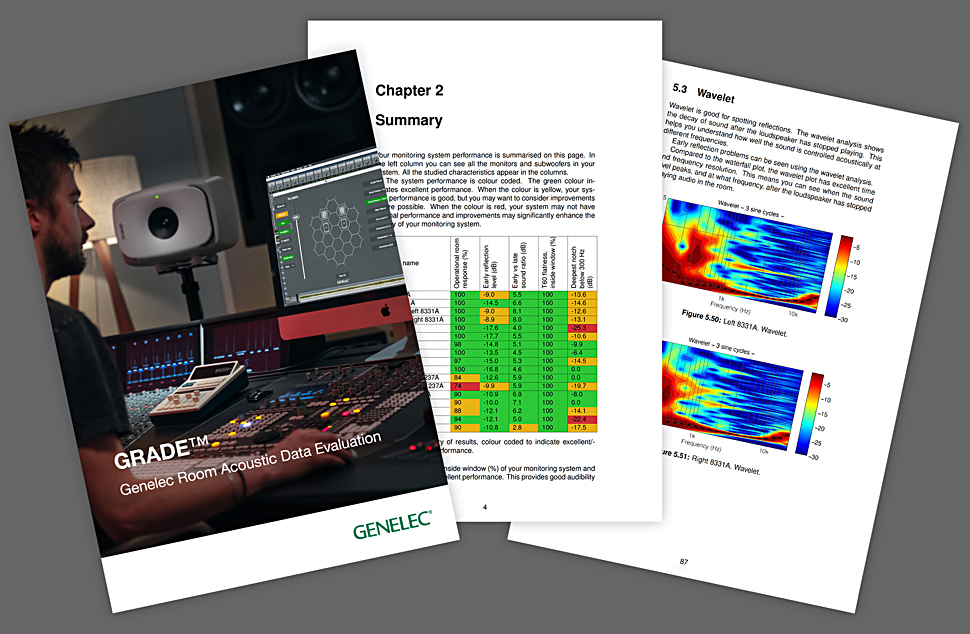
Task: Click the "Deepest notch below 300 Hz (dB)" column header
Action: [582, 263]
